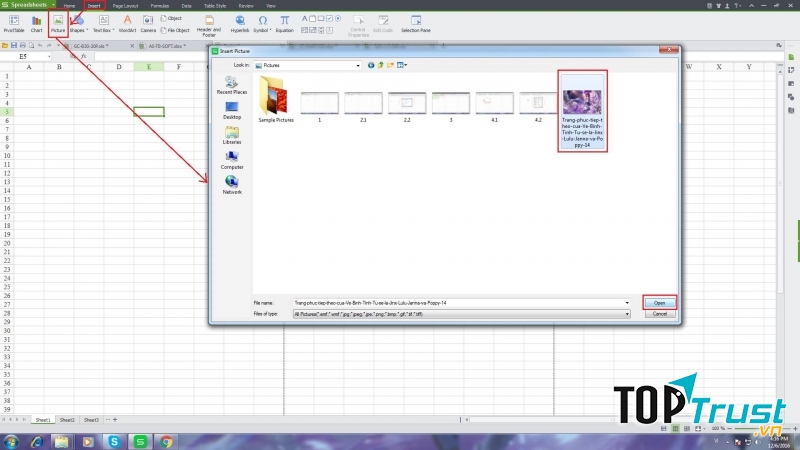This screenshot has width=800, height=450.
Task: Click the Equation icon
Action: click(x=285, y=22)
